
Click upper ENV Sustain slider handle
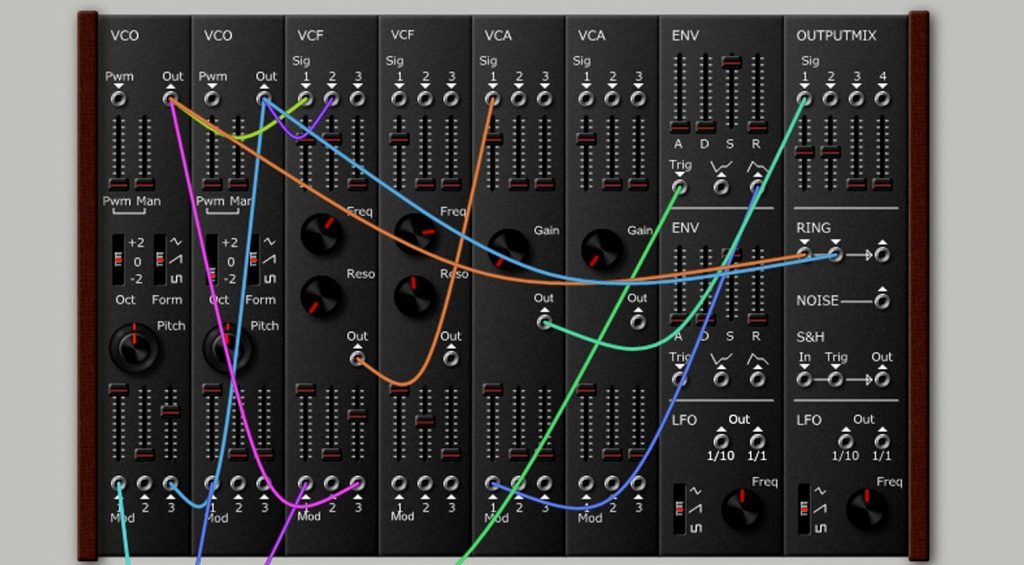(x=731, y=62)
